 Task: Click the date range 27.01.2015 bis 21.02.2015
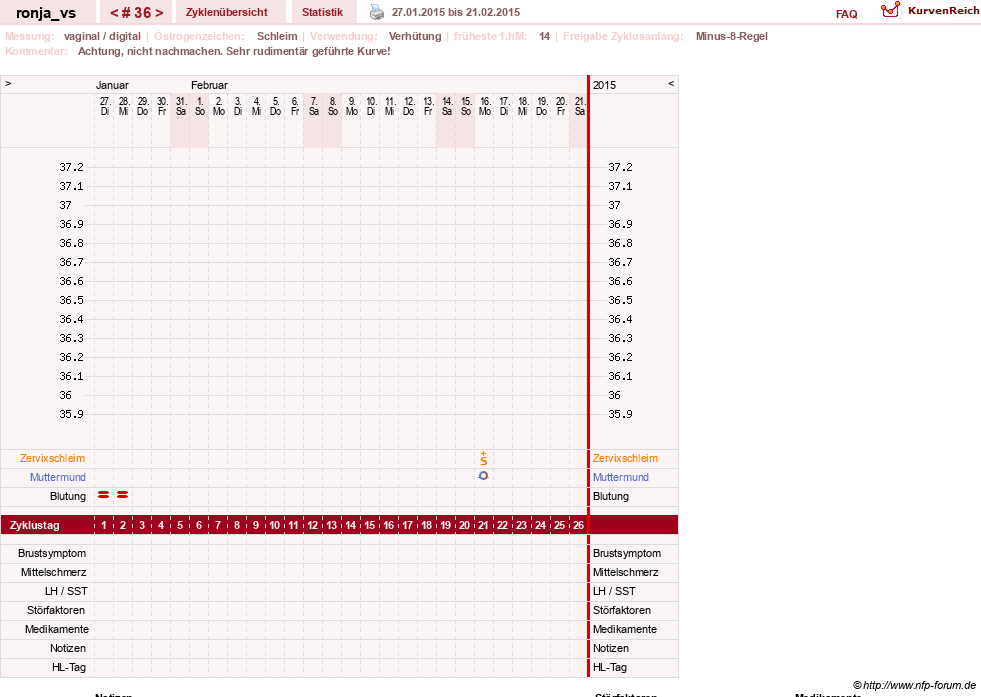(455, 12)
